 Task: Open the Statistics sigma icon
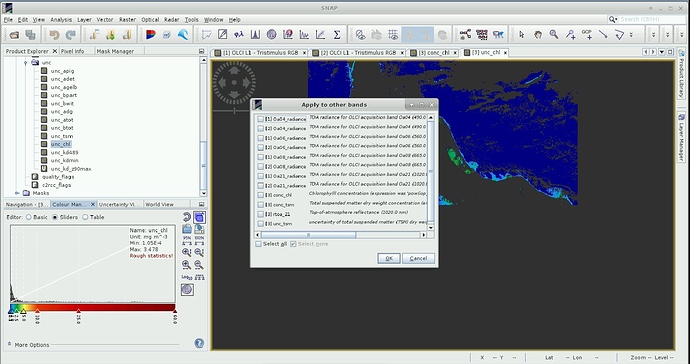[337, 34]
